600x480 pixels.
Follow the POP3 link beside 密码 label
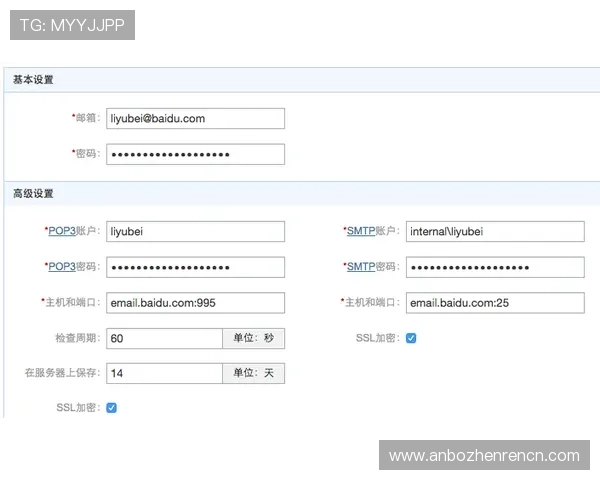(x=62, y=267)
